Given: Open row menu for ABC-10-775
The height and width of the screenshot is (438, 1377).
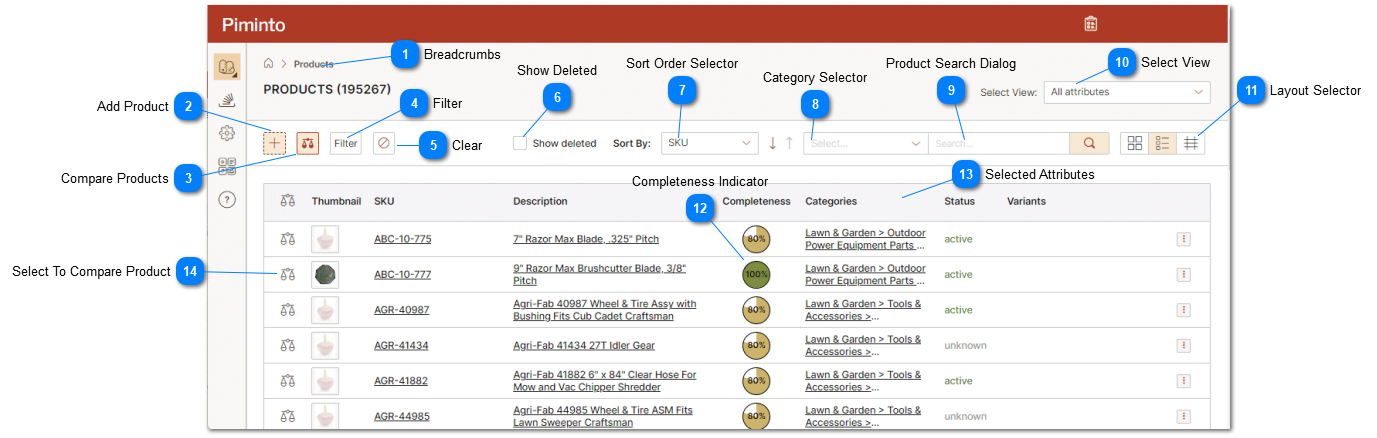Looking at the screenshot, I should 1183,239.
